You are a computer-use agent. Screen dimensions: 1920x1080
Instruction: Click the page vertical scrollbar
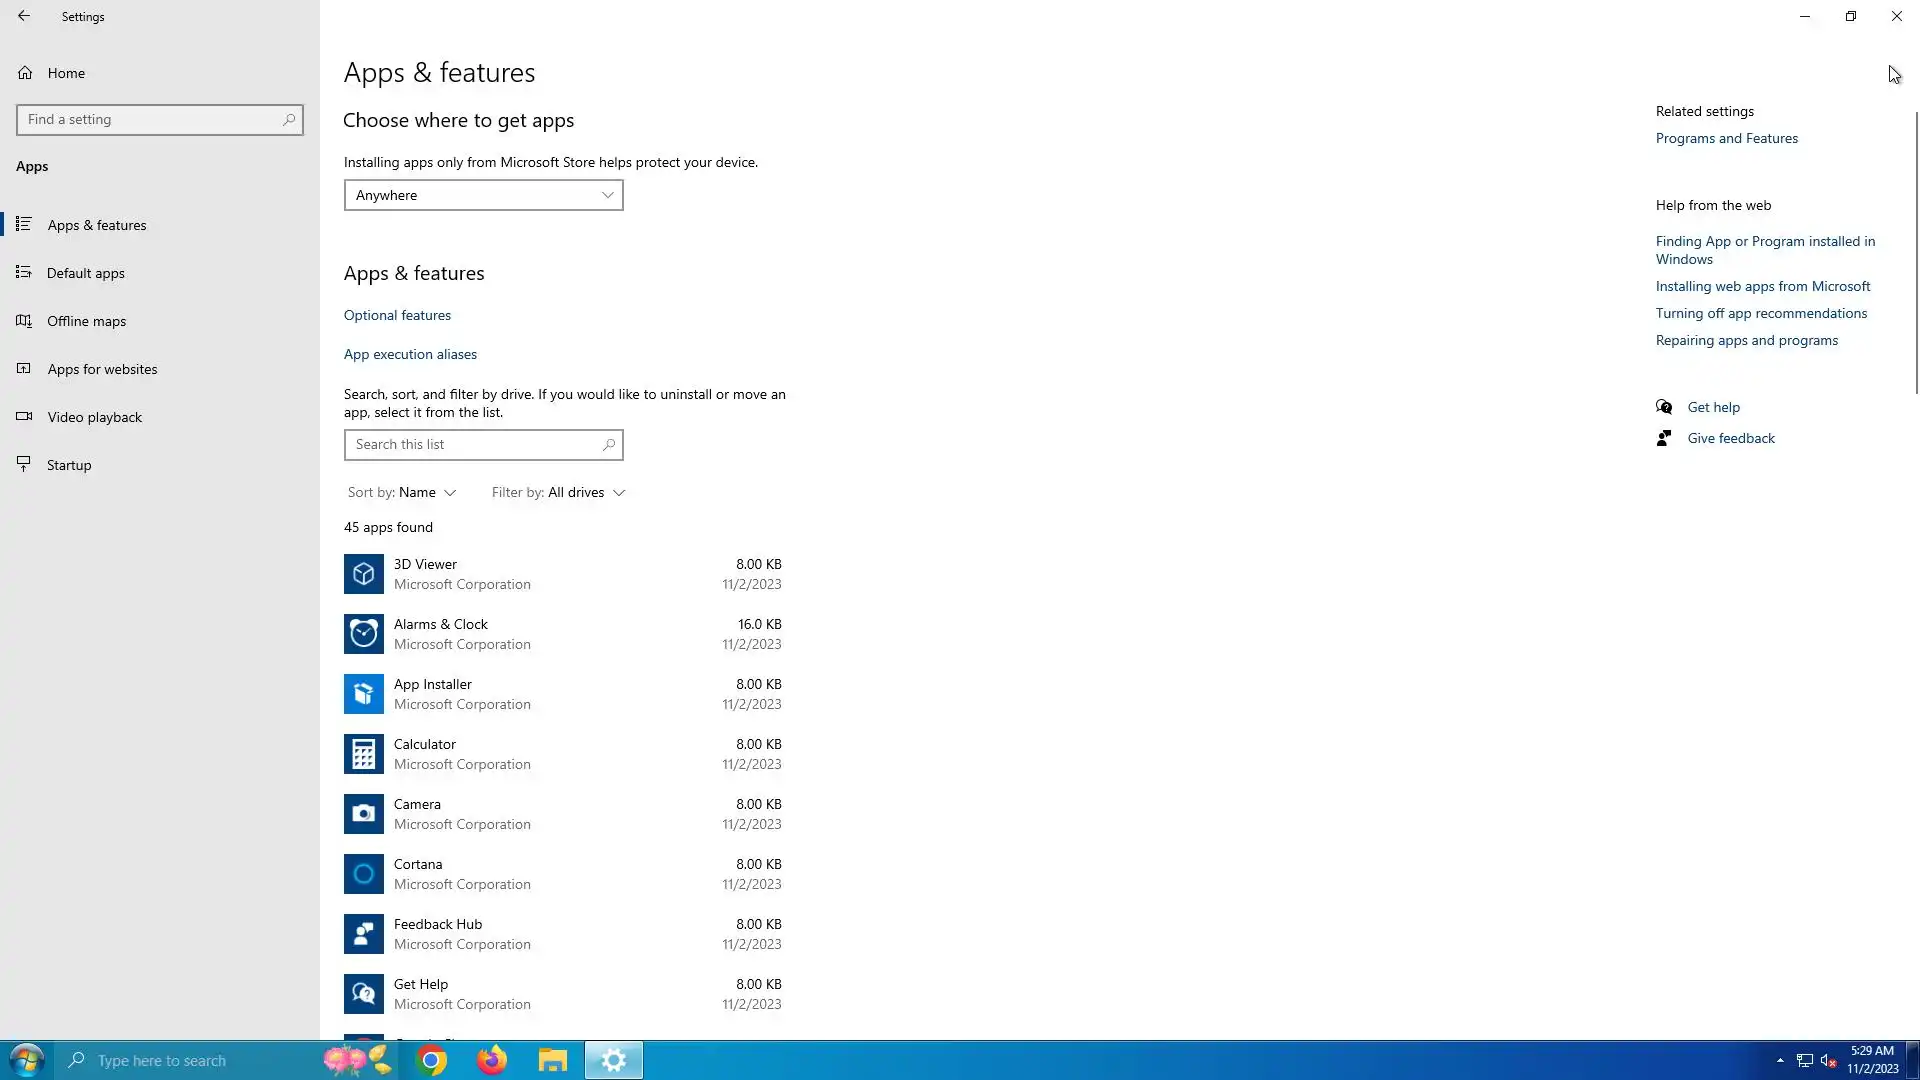pyautogui.click(x=1916, y=250)
